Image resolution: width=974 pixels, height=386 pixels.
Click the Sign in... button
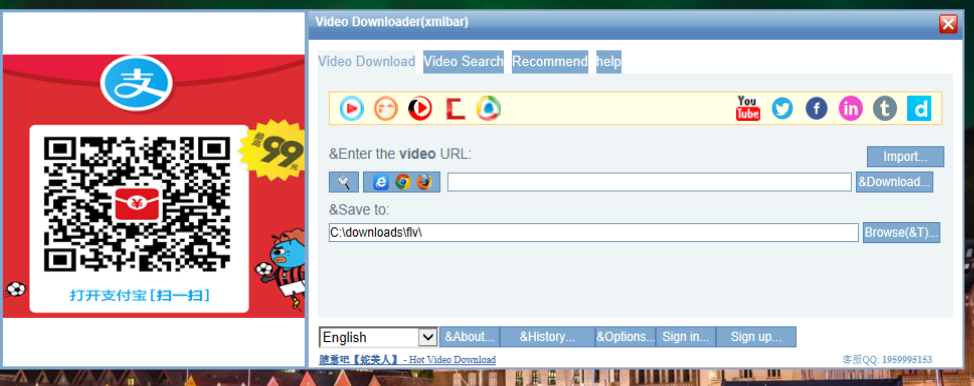tap(686, 337)
